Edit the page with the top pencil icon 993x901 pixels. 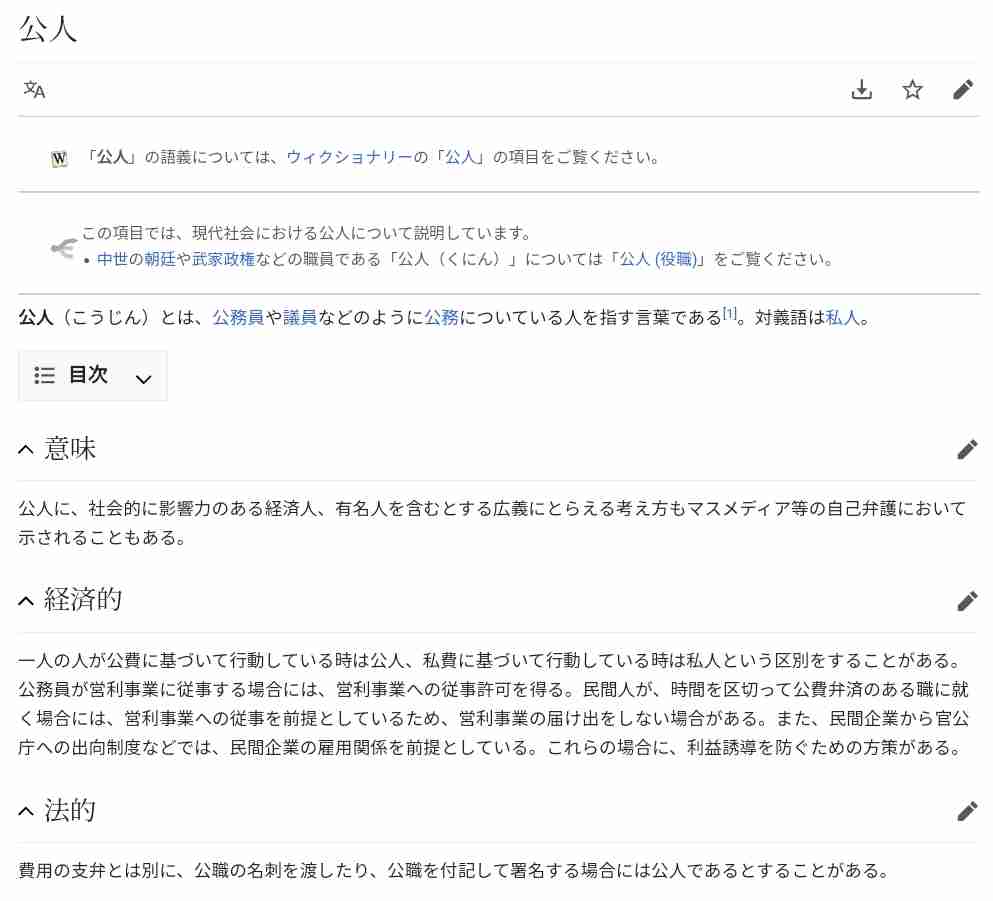(963, 90)
